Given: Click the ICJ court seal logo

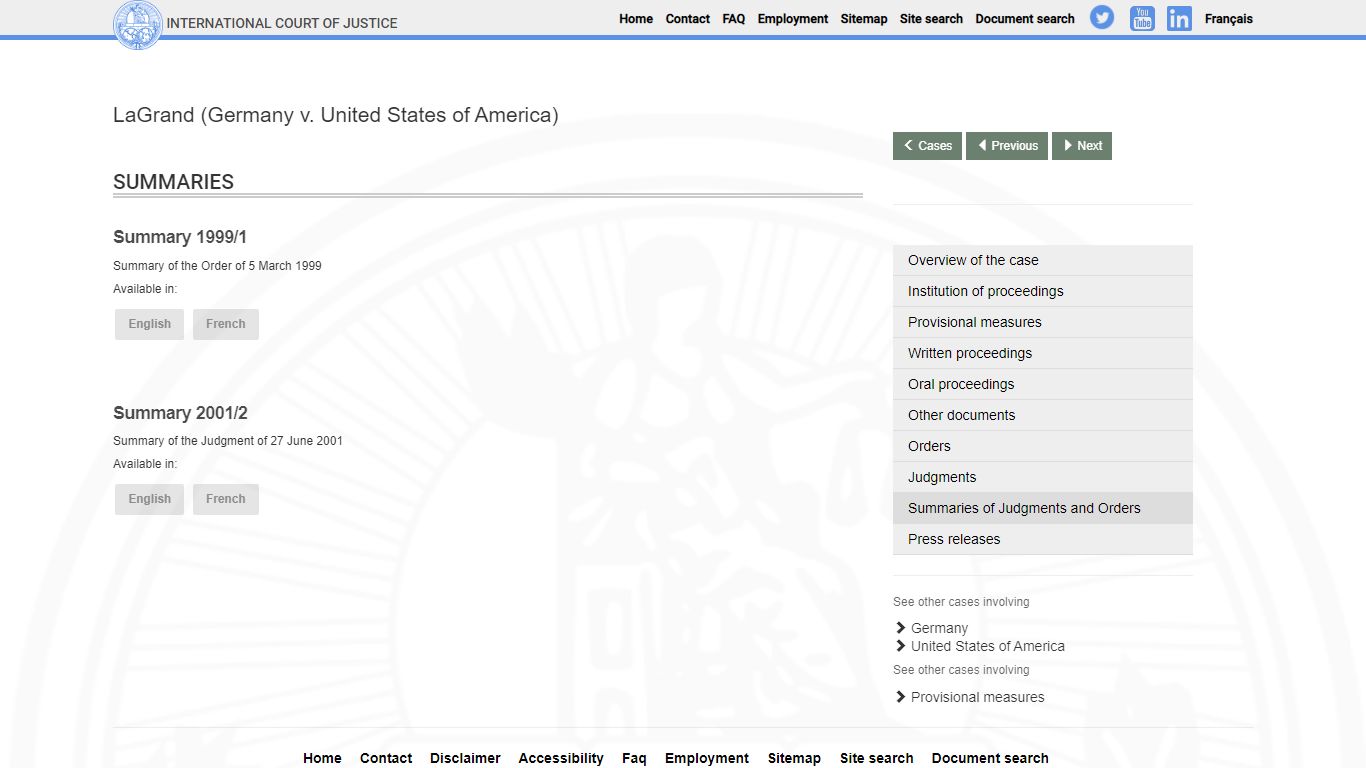Looking at the screenshot, I should point(138,25).
